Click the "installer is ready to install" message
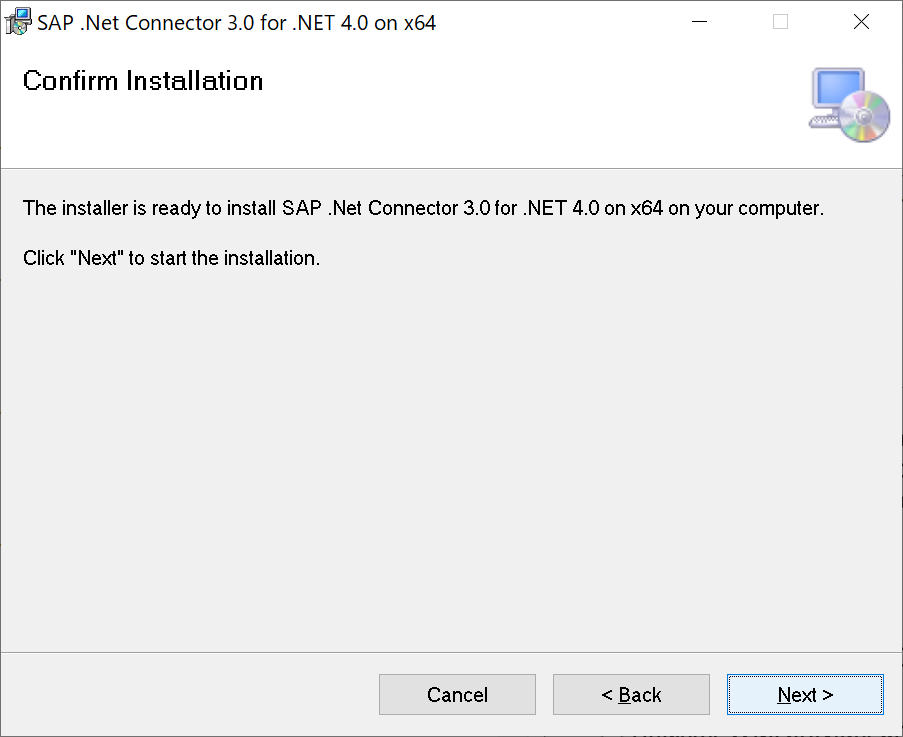This screenshot has height=737, width=903. click(423, 209)
